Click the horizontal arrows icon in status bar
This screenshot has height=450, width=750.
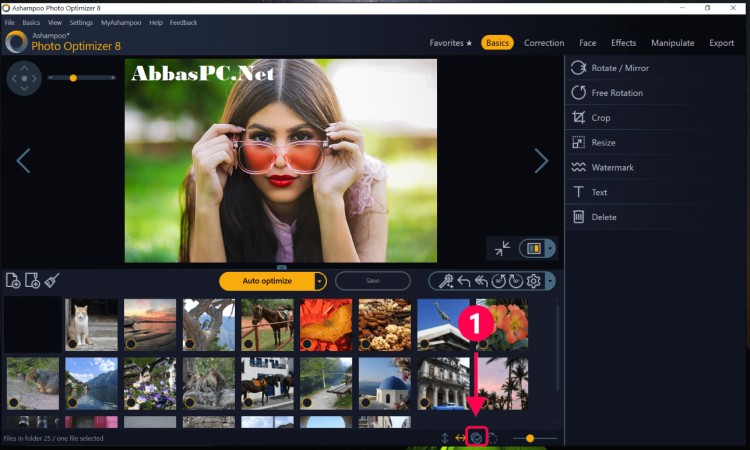(x=460, y=438)
